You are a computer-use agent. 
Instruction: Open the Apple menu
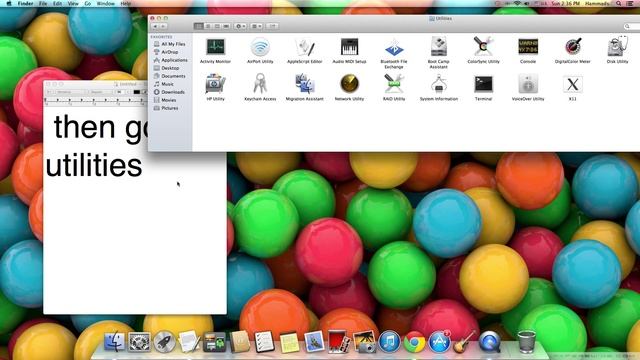[9, 3]
